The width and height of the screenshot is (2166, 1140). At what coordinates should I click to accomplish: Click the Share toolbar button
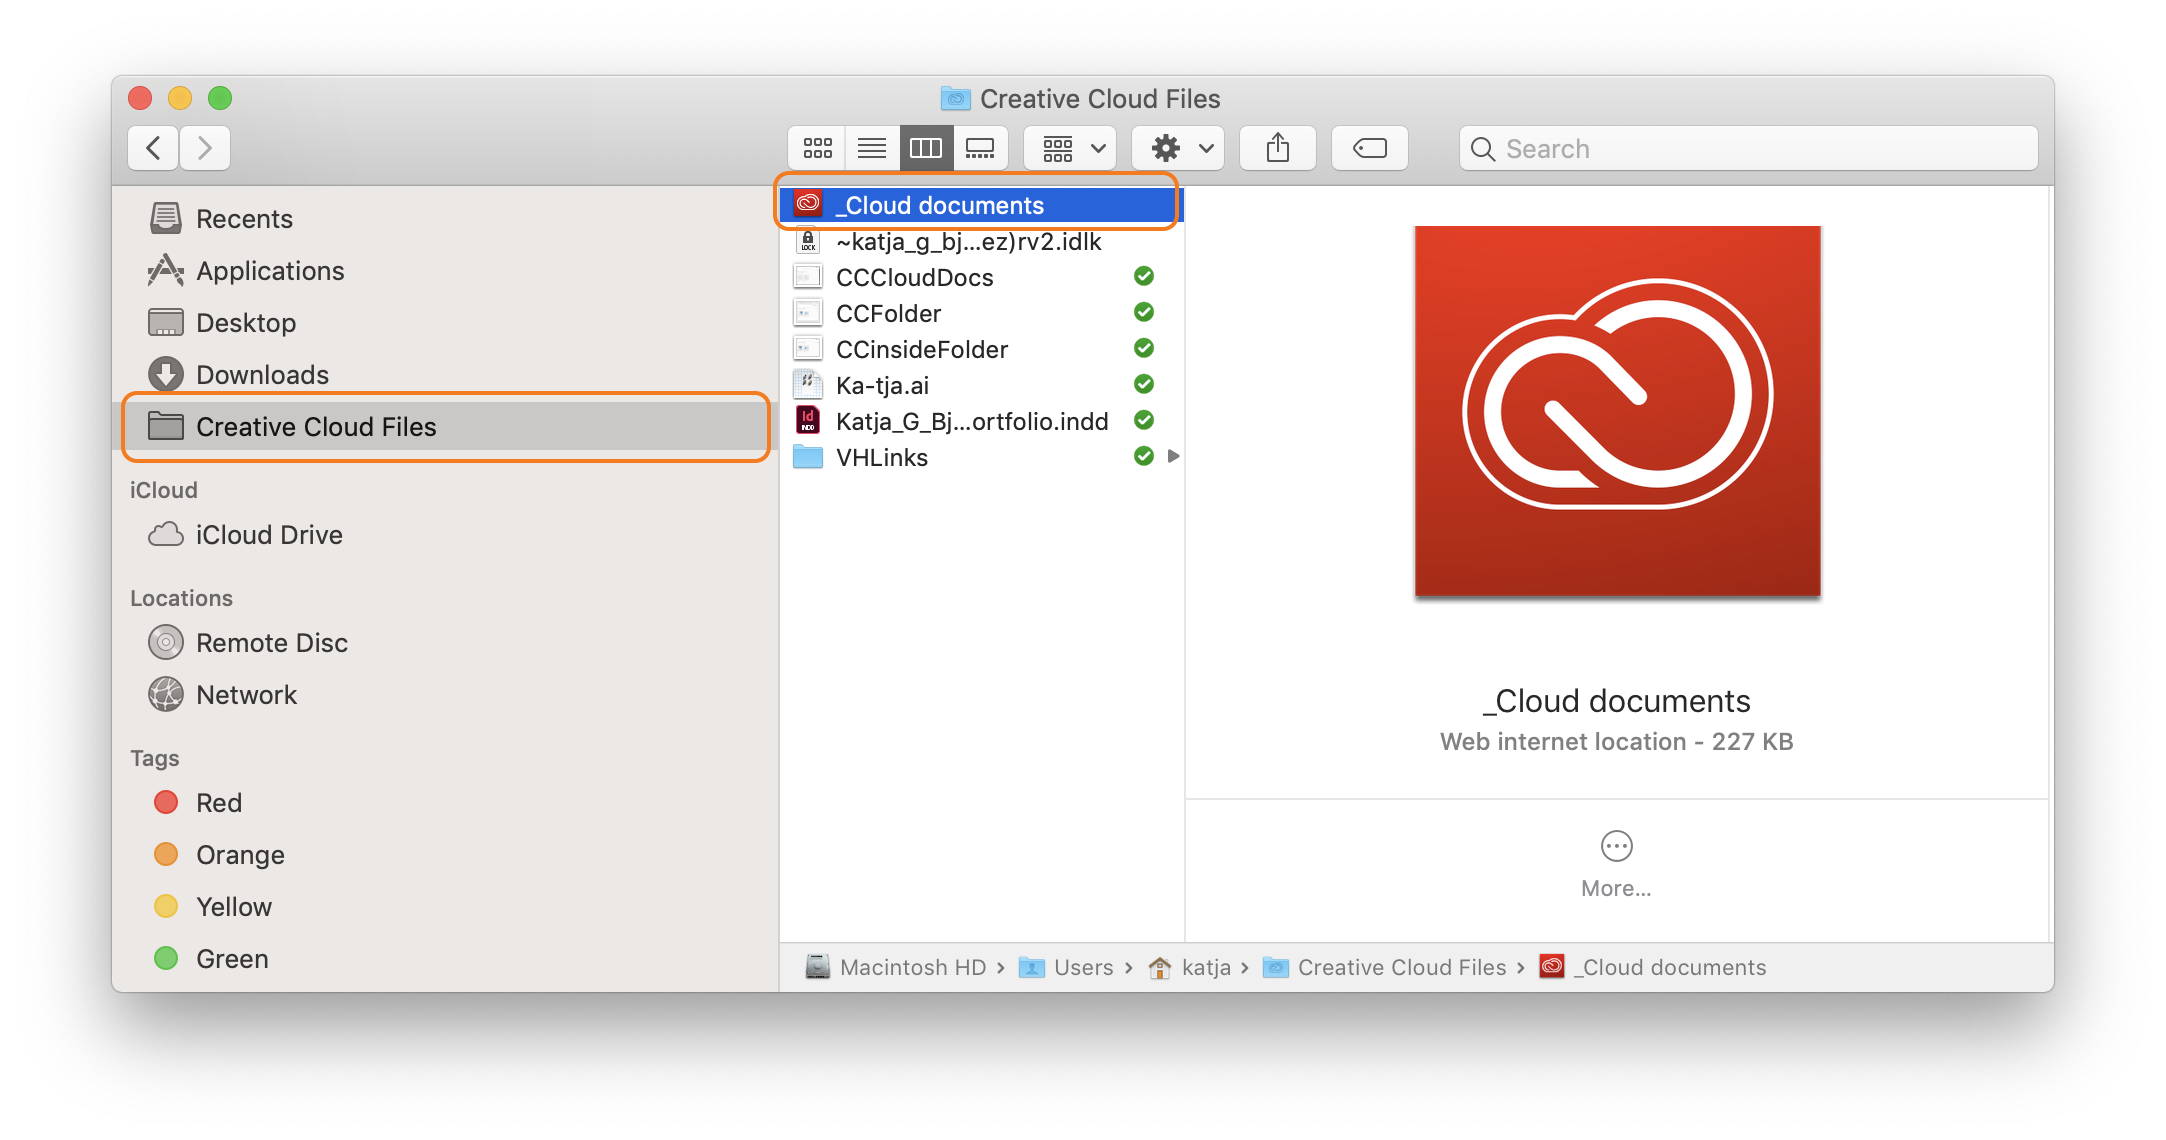point(1277,148)
